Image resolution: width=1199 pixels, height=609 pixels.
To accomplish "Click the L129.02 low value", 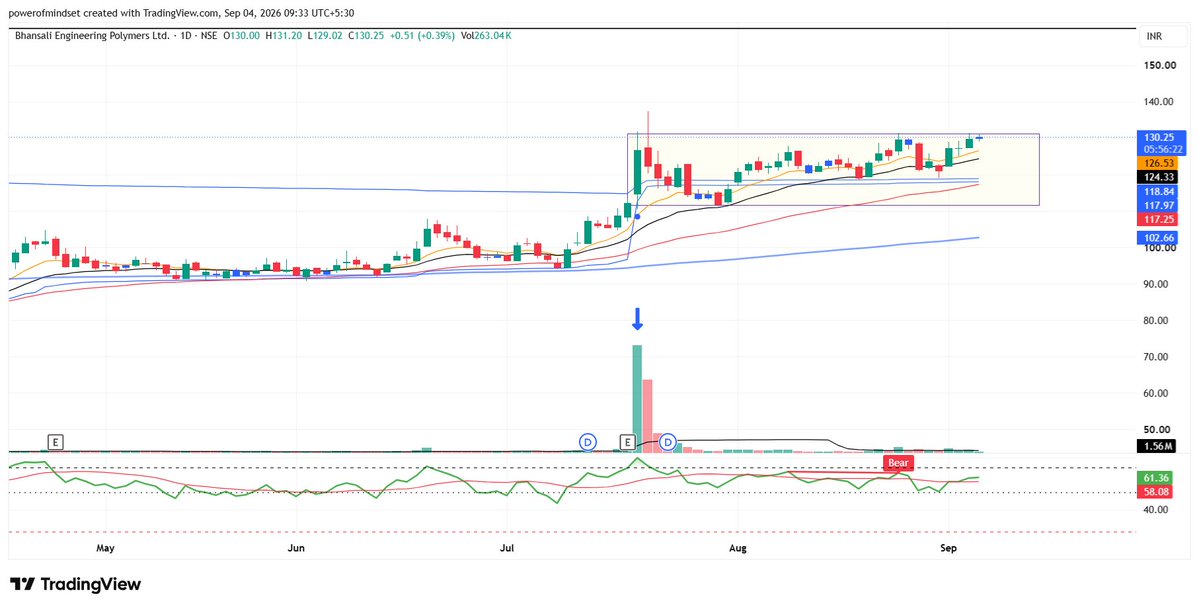I will click(x=325, y=36).
